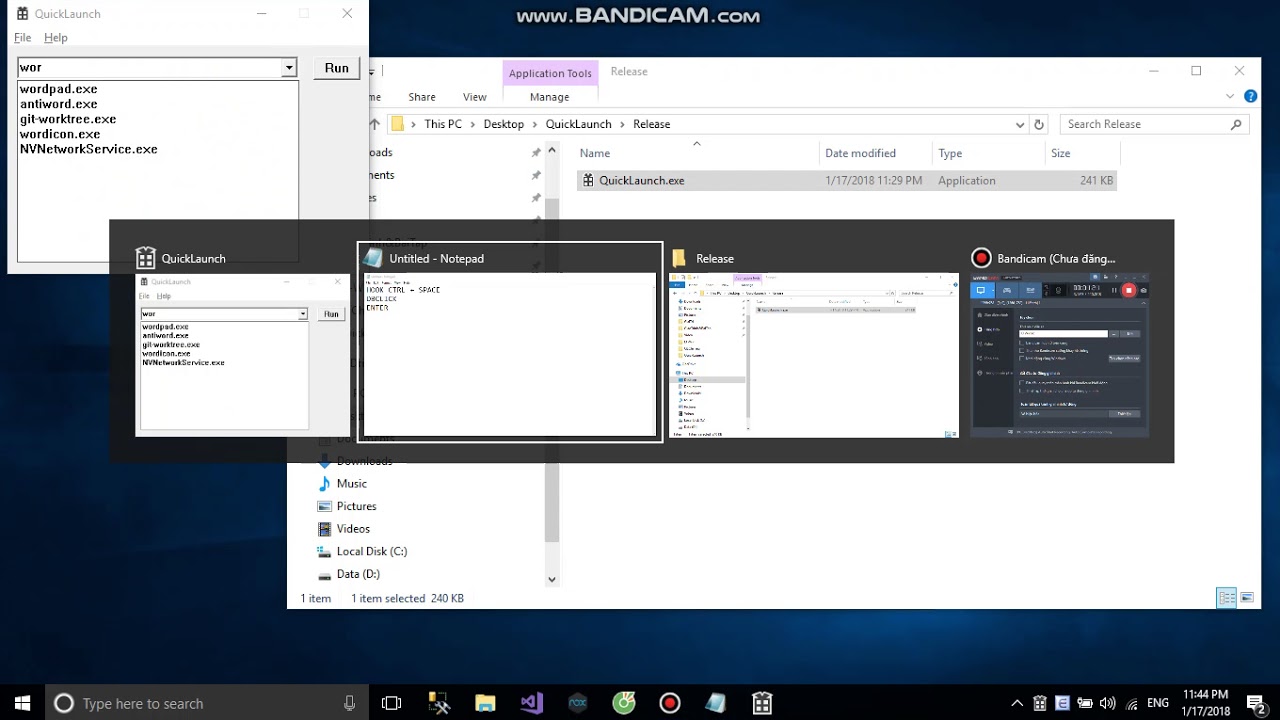This screenshot has width=1280, height=720.
Task: Click the red Bandicam record taskbar icon
Action: coord(670,703)
